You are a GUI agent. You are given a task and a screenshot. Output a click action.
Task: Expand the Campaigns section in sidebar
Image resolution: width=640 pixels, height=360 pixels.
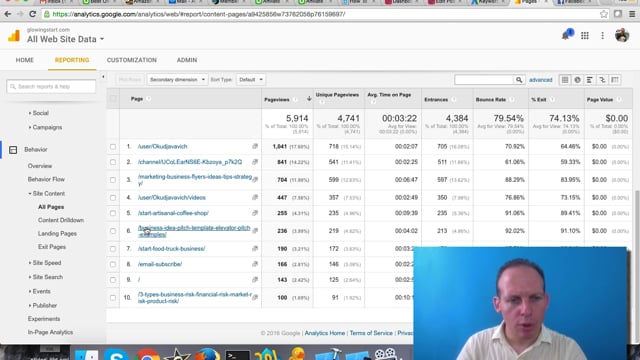coord(45,127)
